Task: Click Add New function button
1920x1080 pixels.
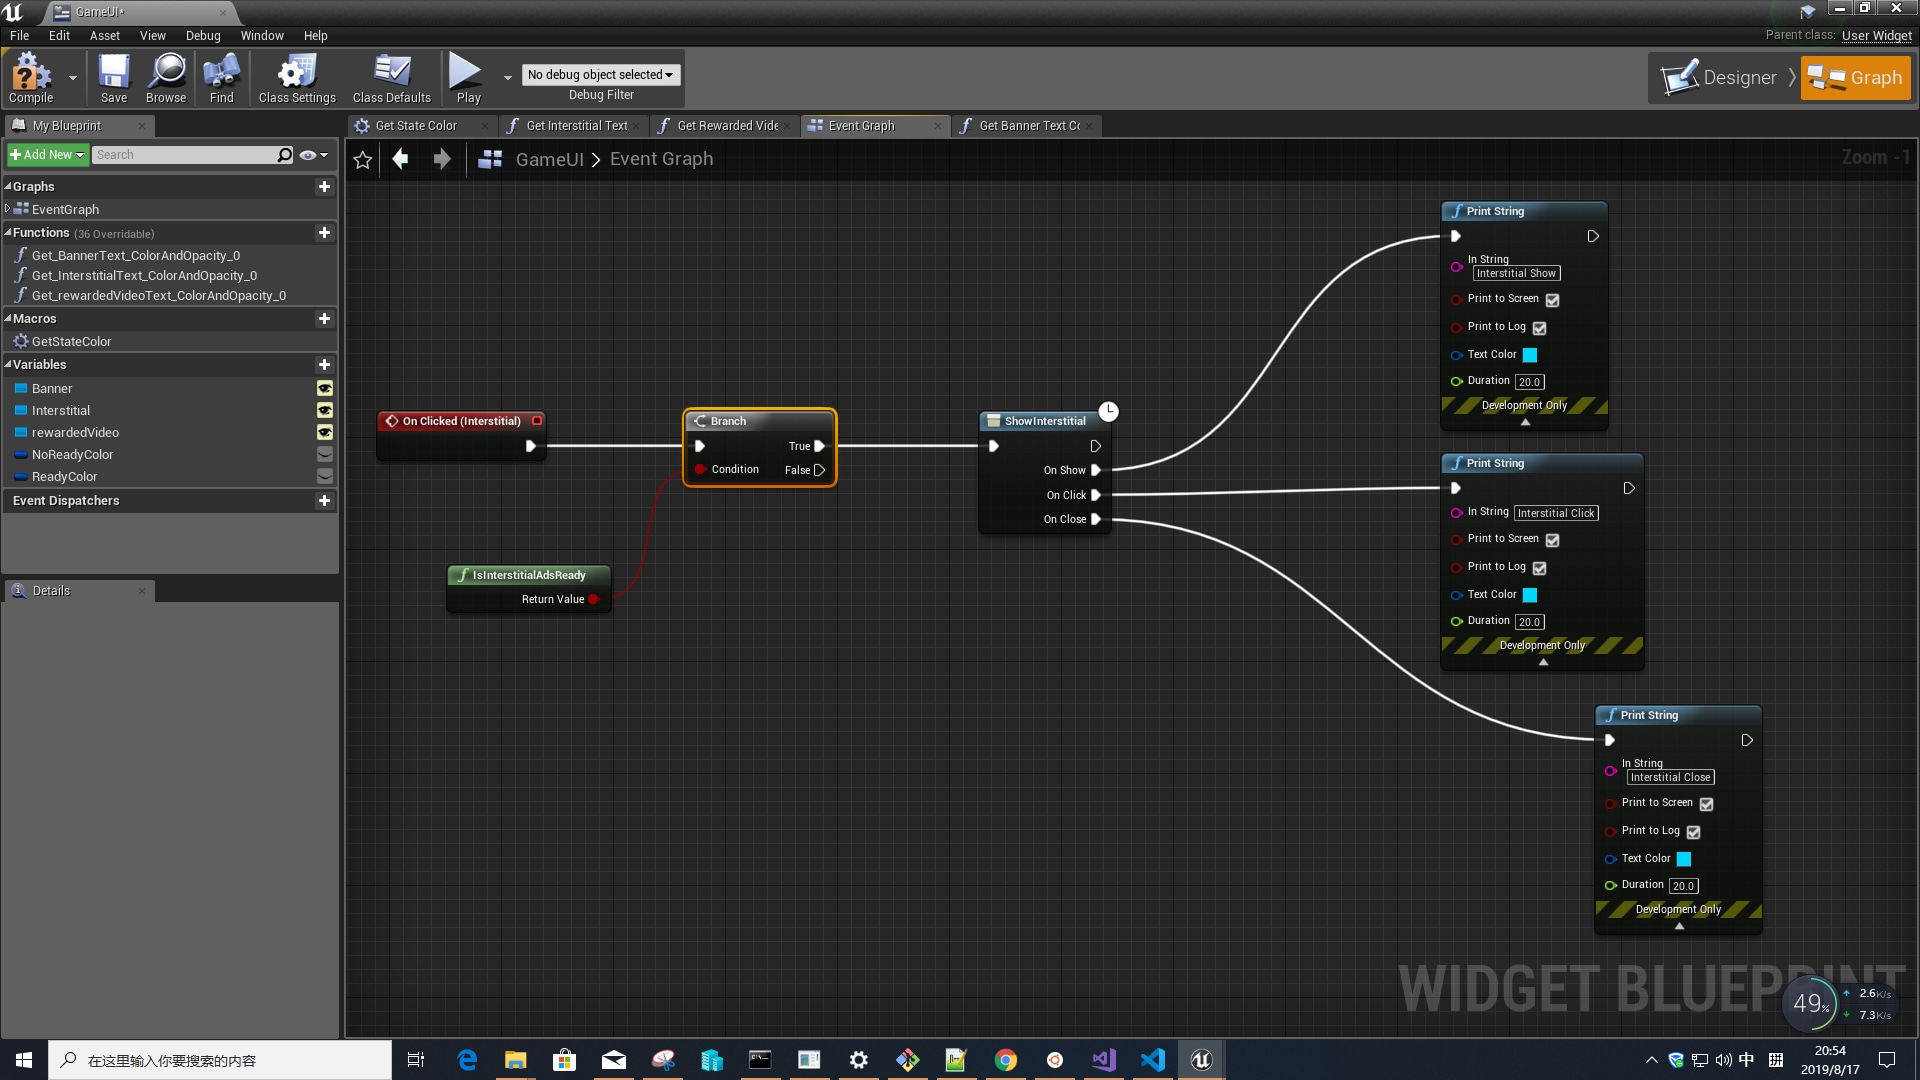Action: 324,233
